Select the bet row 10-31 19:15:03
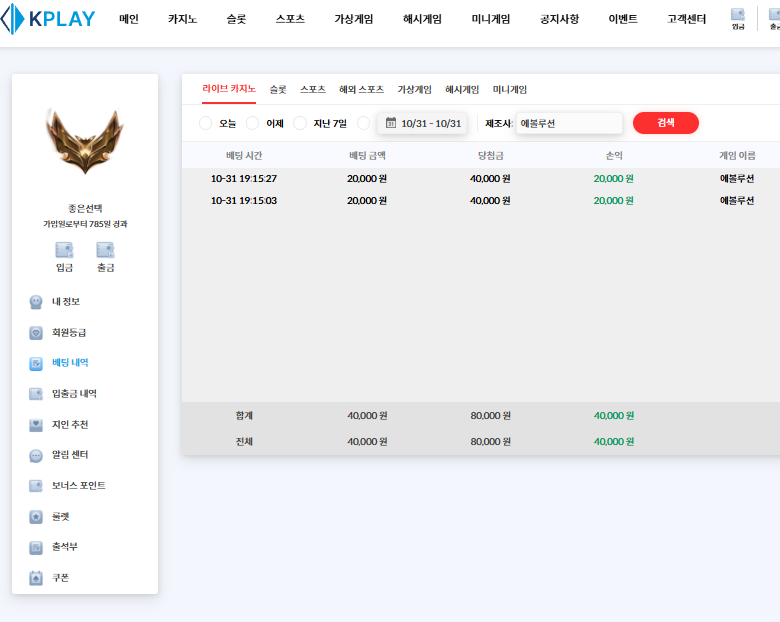The width and height of the screenshot is (780, 622). 481,201
